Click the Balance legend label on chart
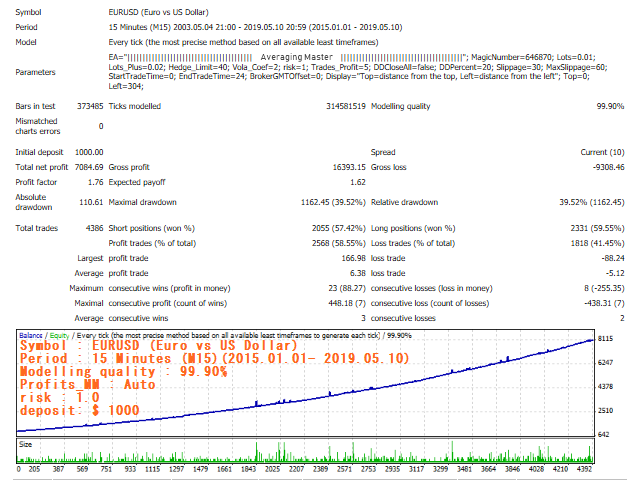 point(31,336)
